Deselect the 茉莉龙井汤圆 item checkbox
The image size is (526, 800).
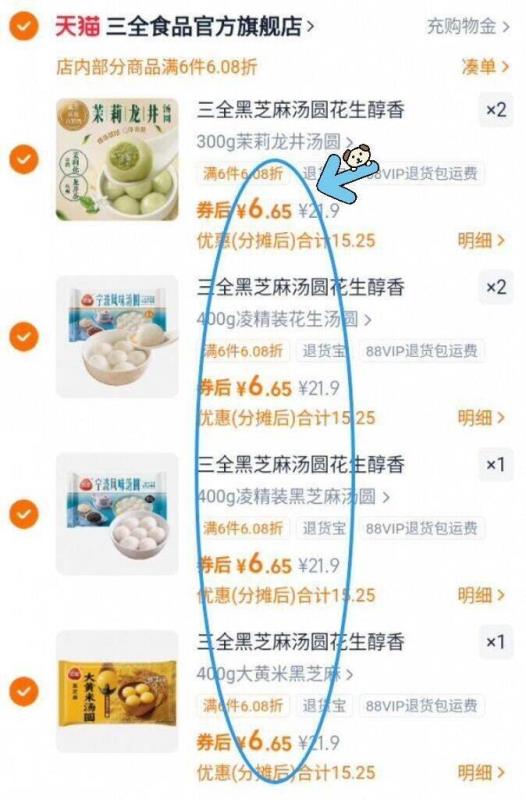click(x=24, y=159)
